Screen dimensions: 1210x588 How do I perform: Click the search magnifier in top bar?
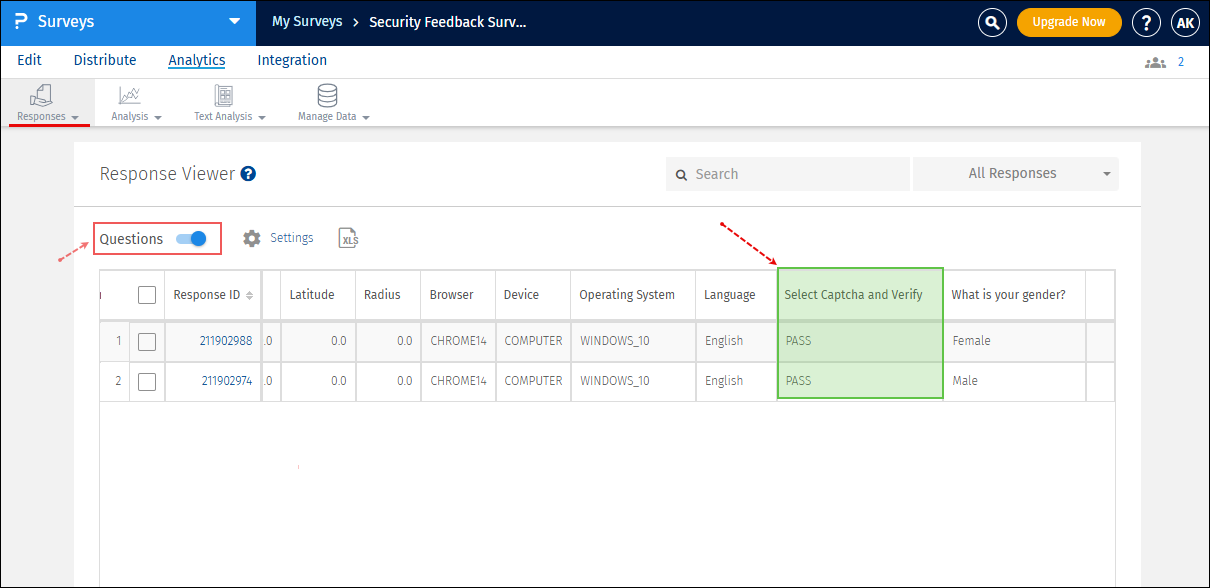[x=991, y=22]
